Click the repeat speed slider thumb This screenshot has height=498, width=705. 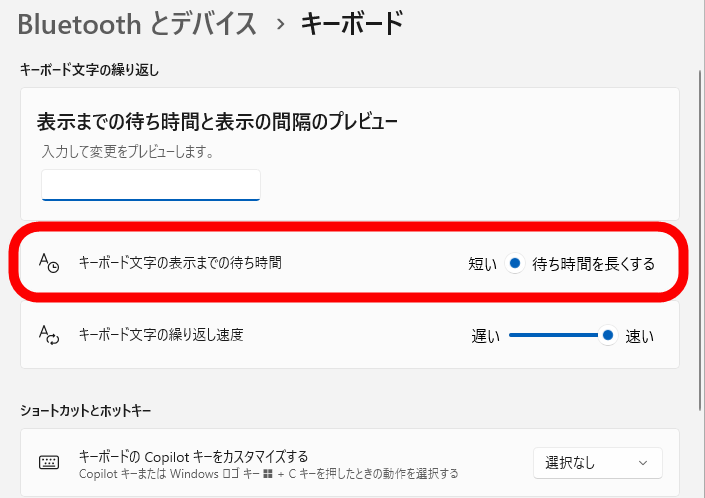click(608, 336)
